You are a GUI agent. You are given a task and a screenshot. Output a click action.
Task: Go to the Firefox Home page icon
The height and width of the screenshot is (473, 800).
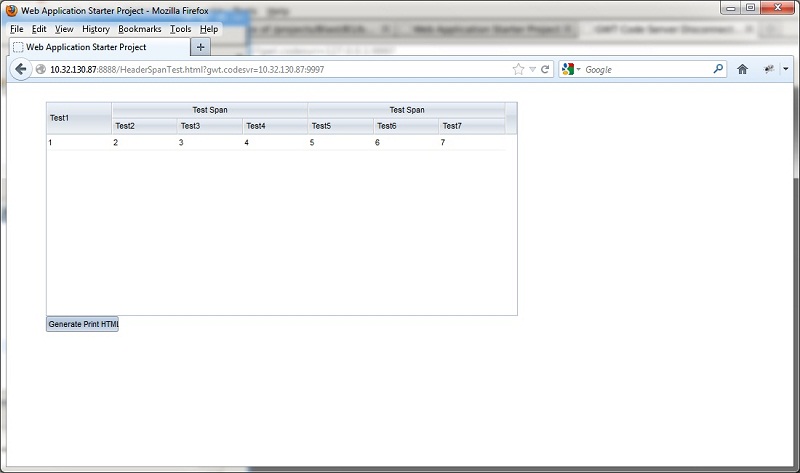[743, 70]
